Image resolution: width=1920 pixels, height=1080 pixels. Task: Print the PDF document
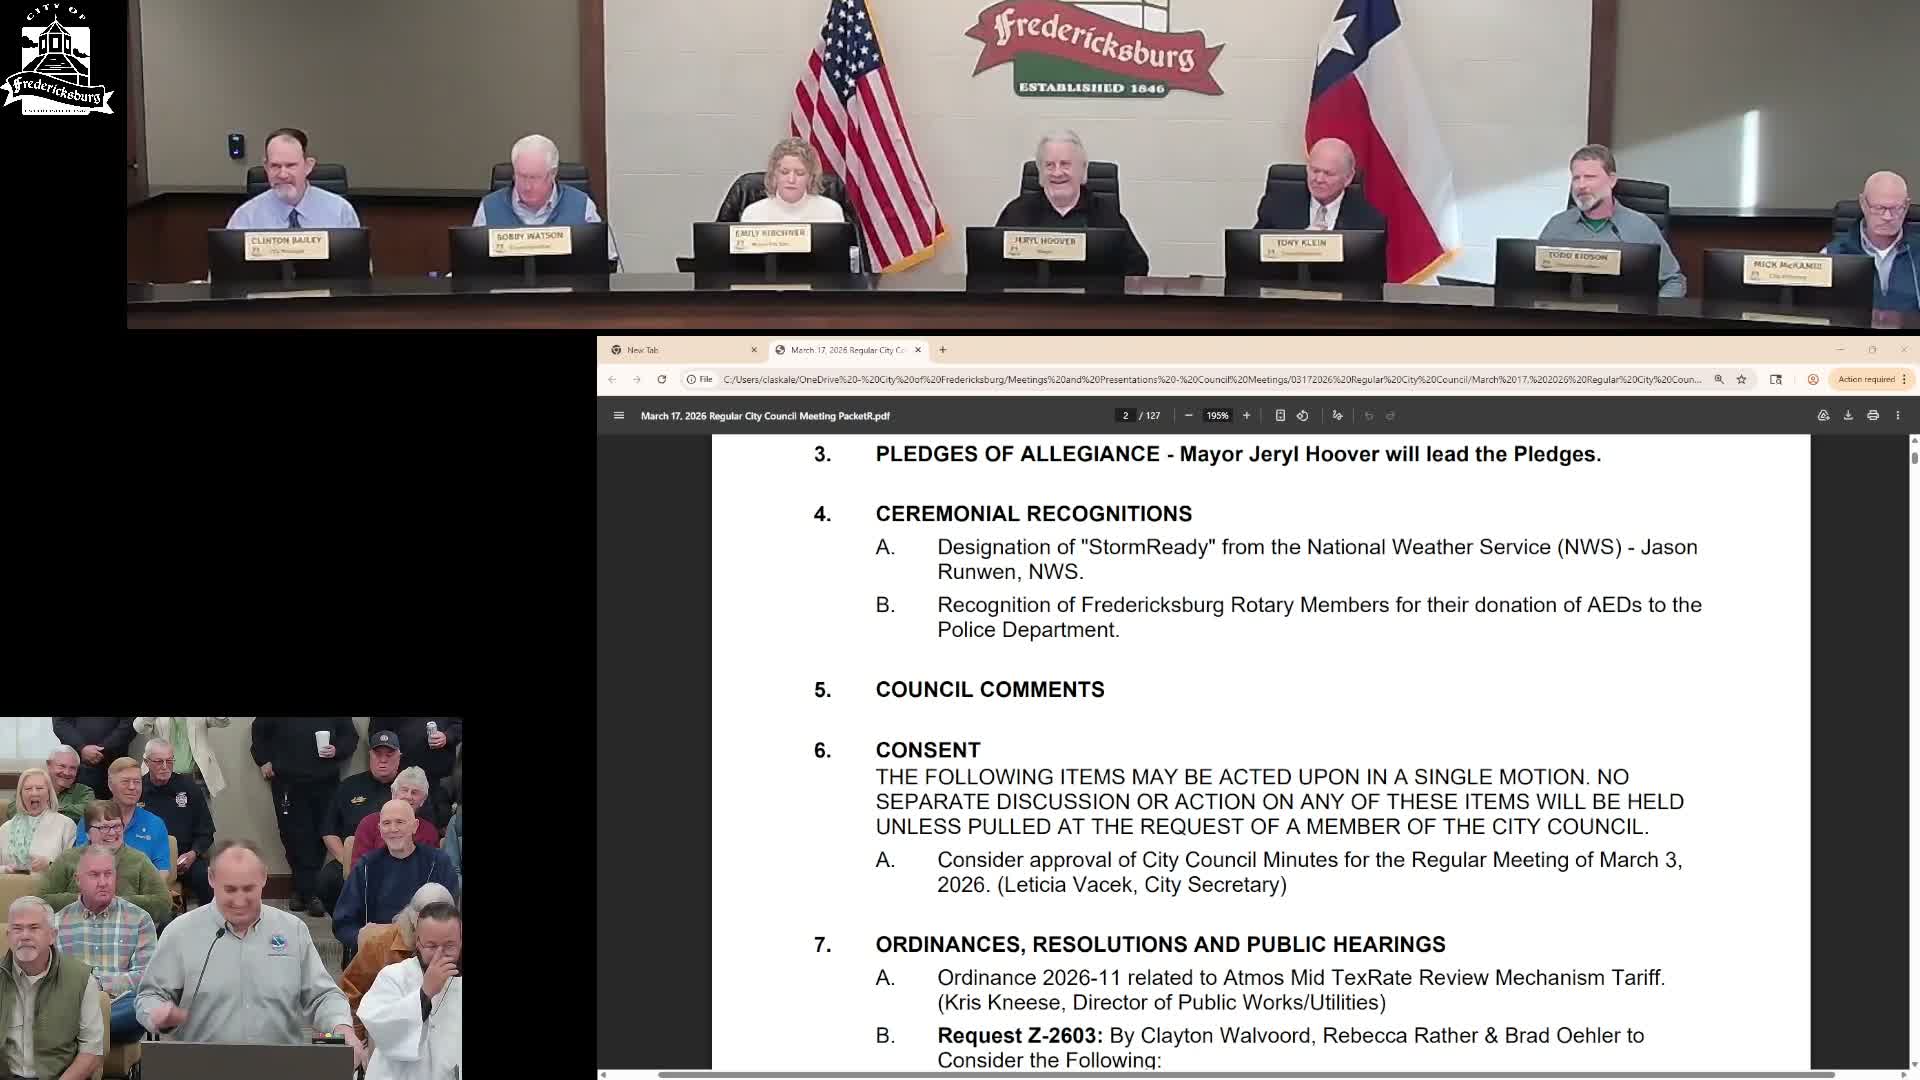click(x=1873, y=416)
